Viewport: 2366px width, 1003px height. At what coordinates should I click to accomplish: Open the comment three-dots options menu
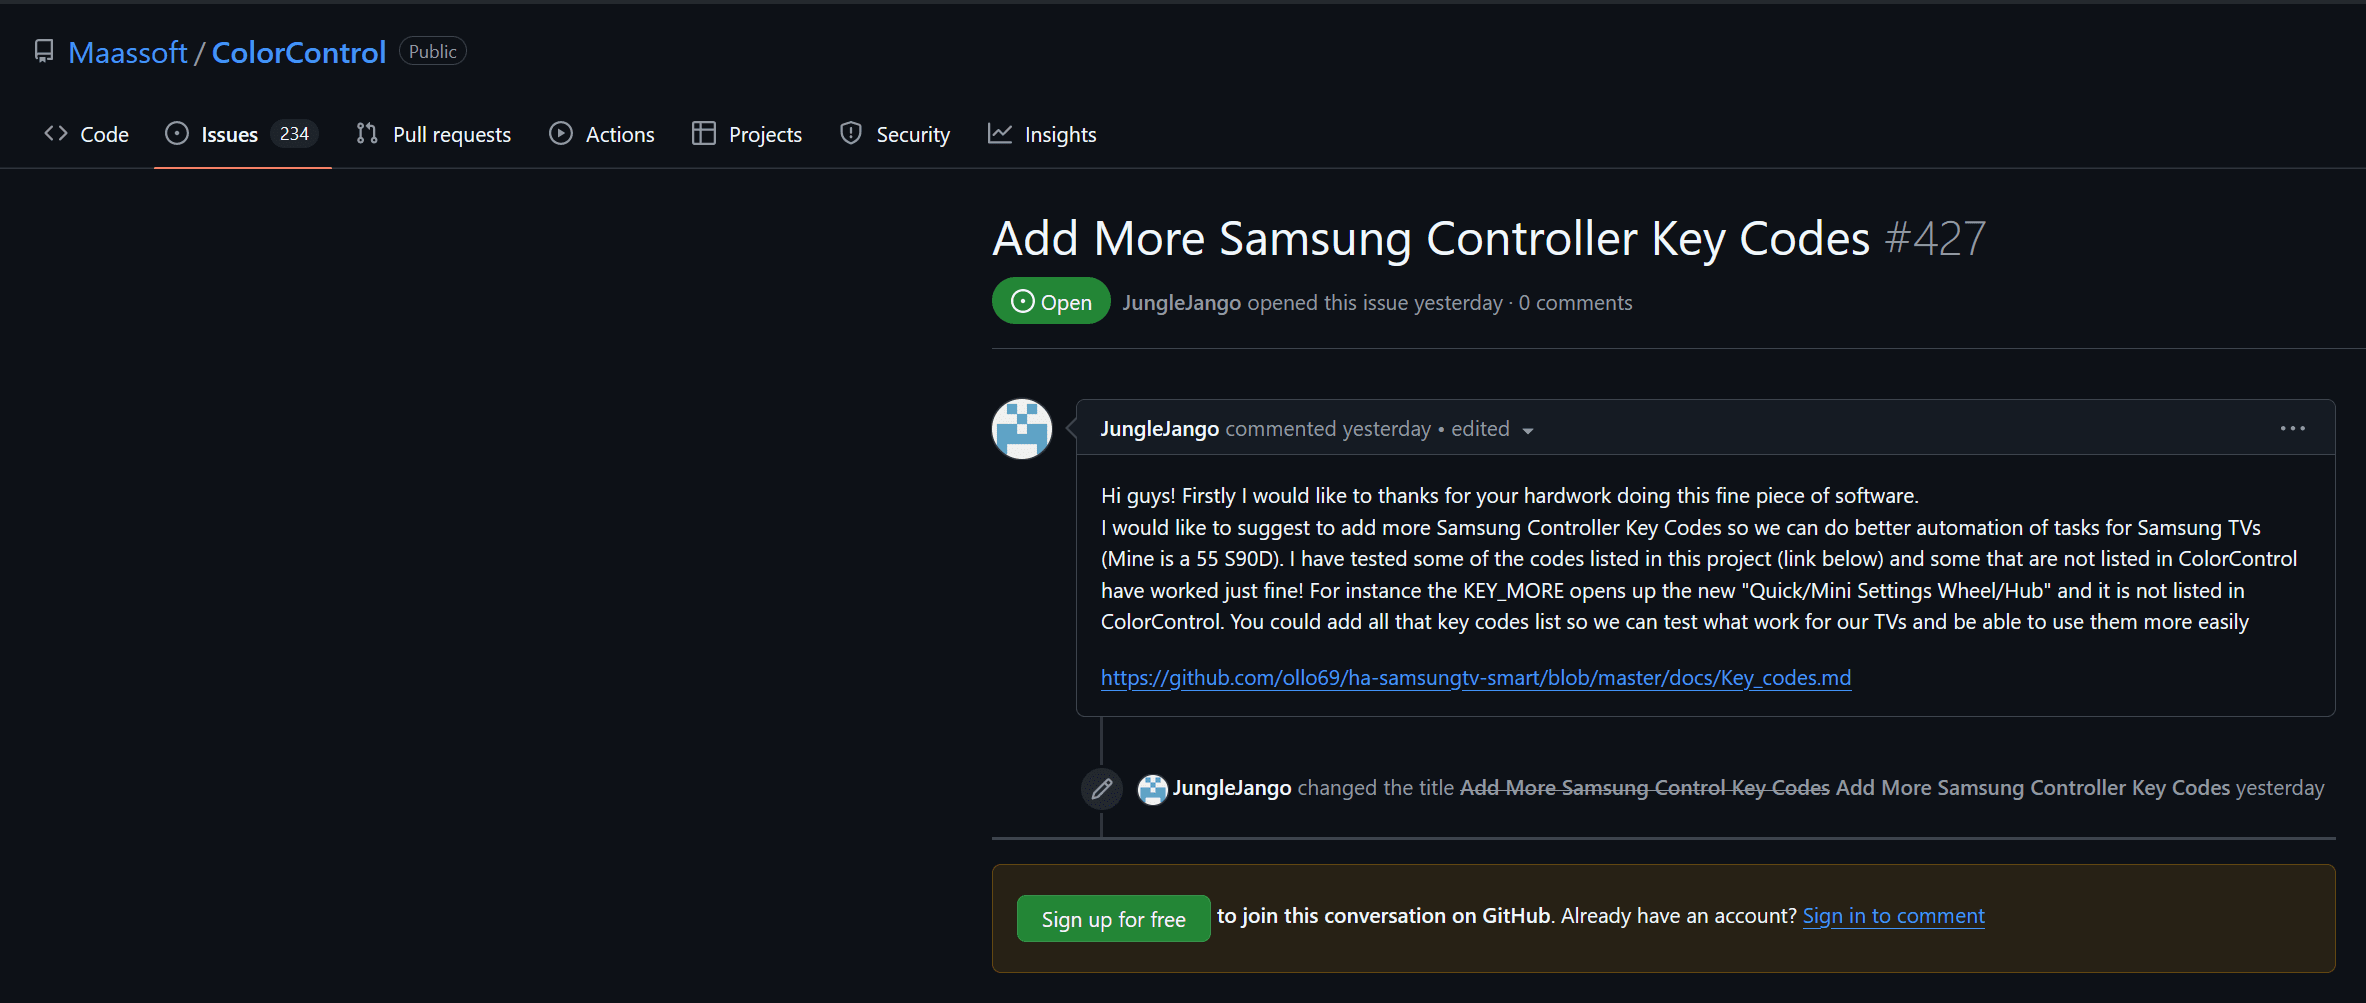click(2293, 428)
